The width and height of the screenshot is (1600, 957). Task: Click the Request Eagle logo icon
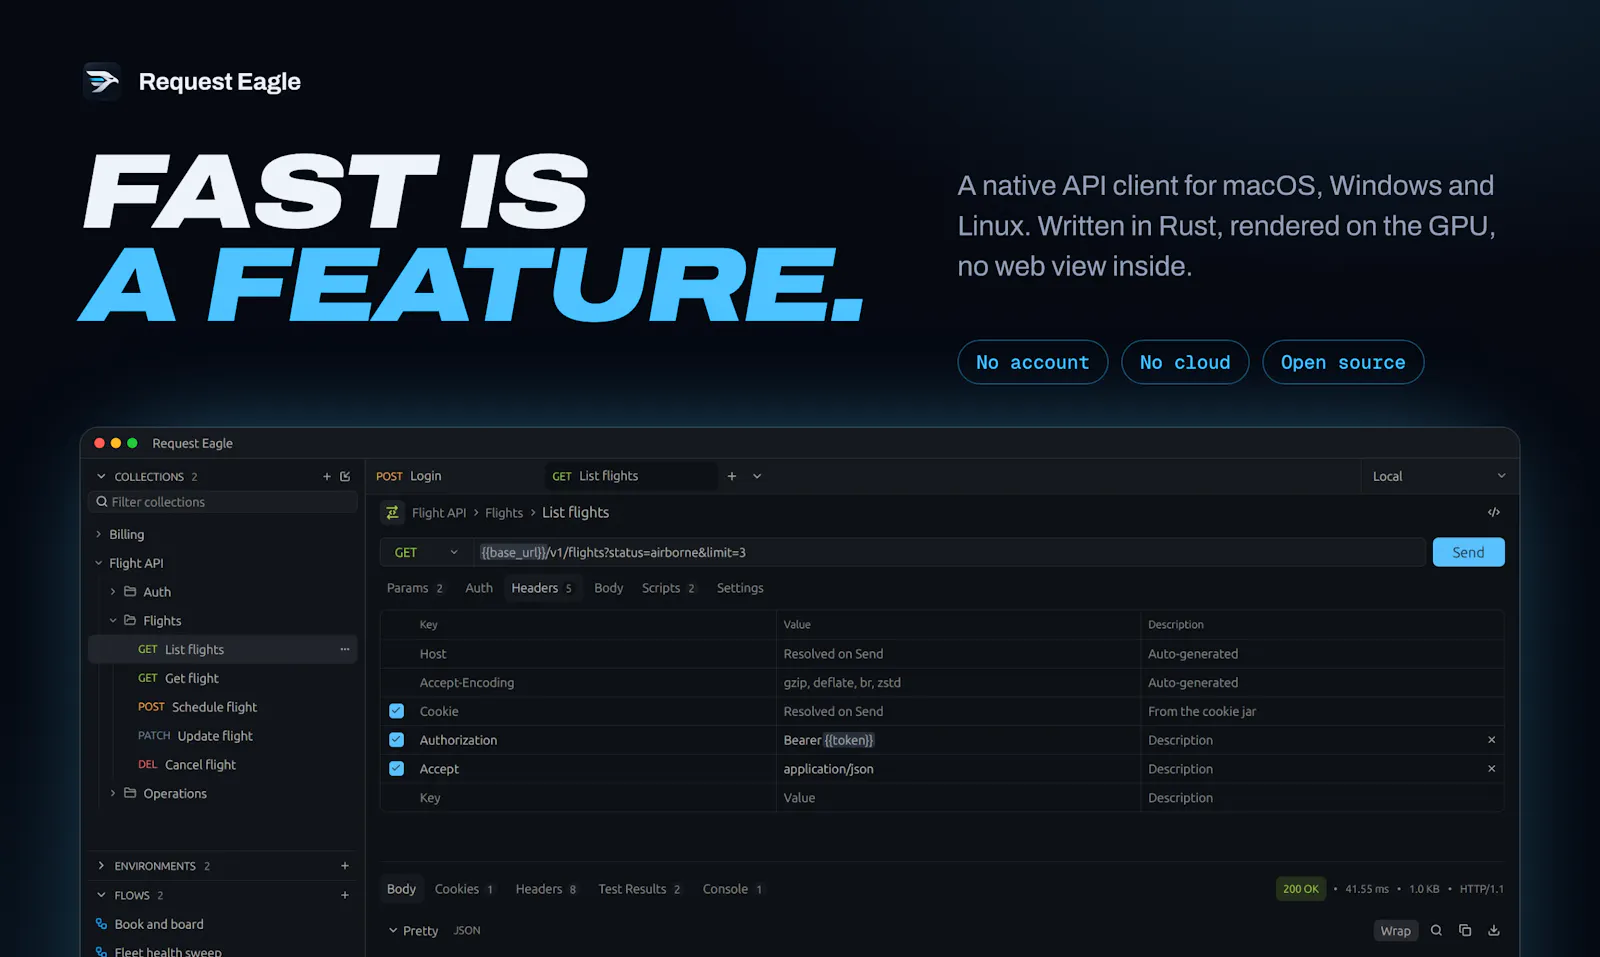point(102,81)
